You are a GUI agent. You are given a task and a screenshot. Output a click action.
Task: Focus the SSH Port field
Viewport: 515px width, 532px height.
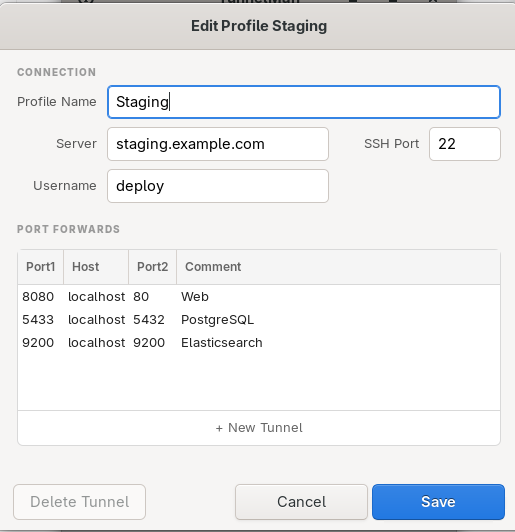tap(464, 144)
